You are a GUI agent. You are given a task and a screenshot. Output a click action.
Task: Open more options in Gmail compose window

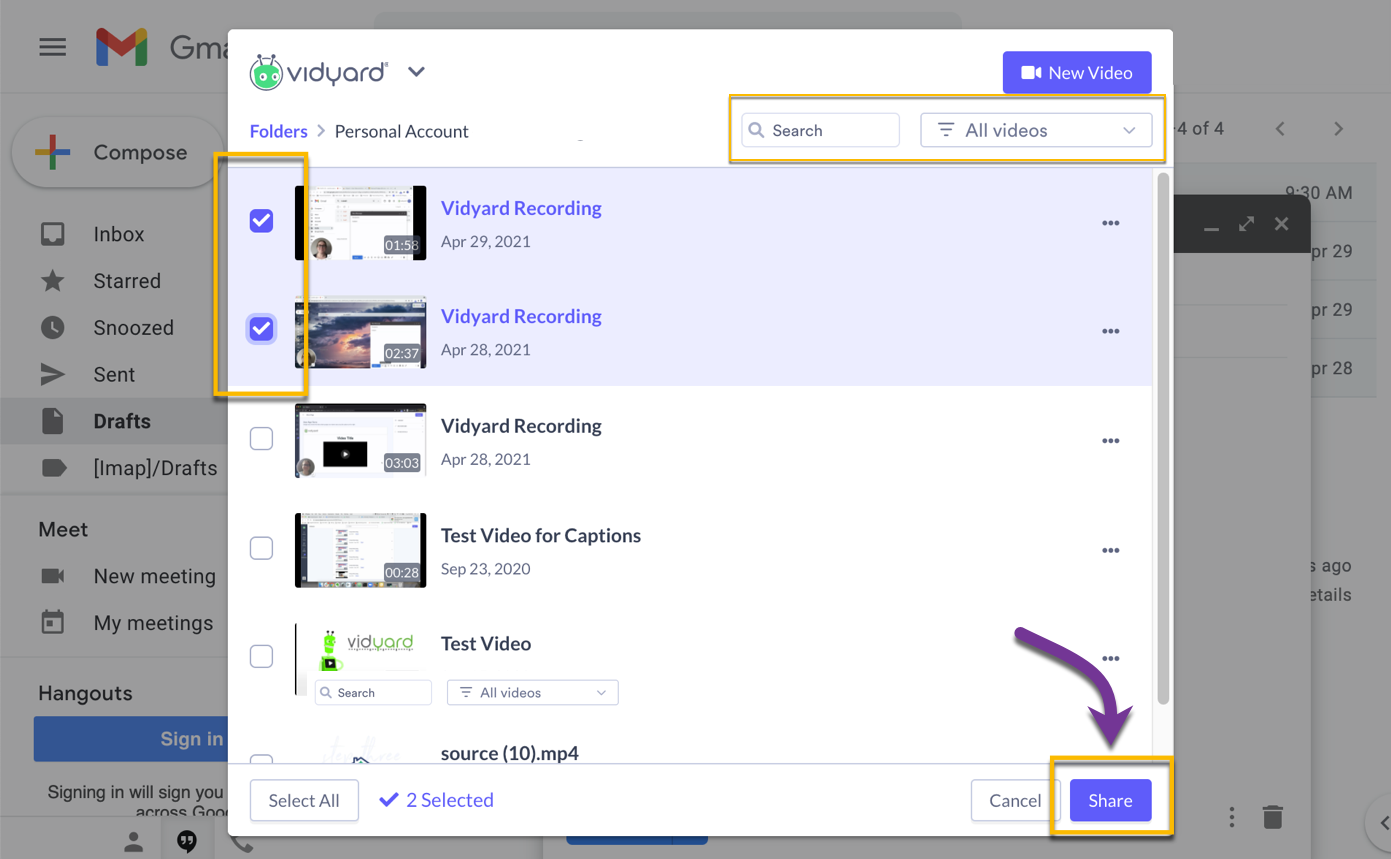[x=1232, y=817]
